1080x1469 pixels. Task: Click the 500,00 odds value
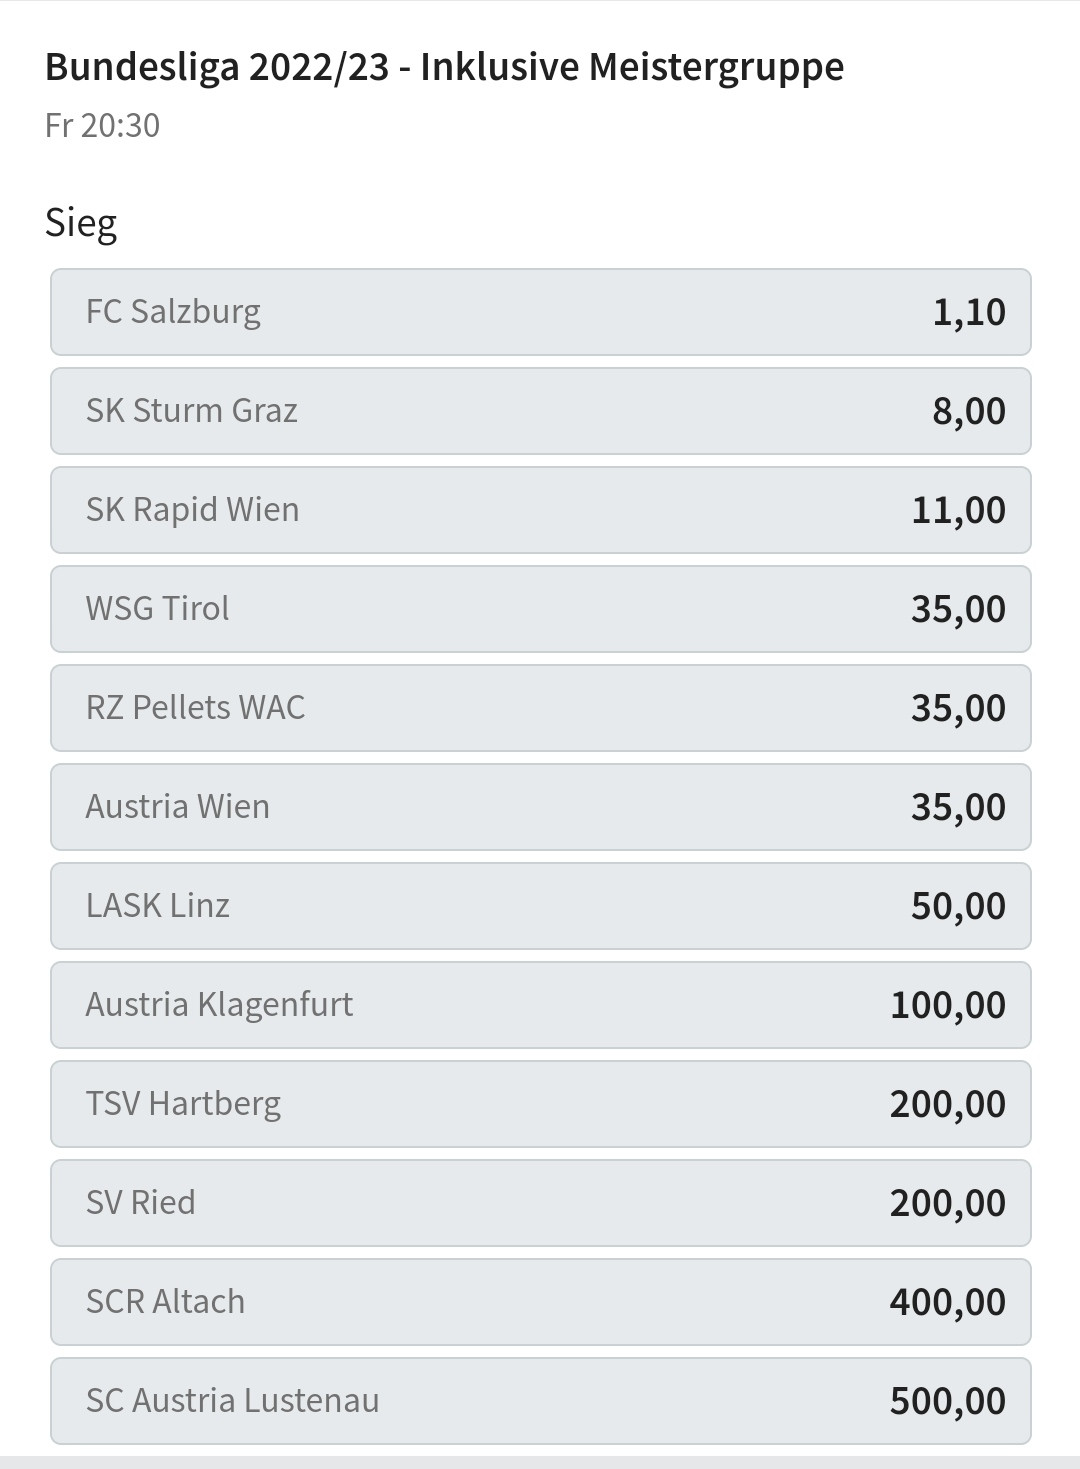[947, 1401]
